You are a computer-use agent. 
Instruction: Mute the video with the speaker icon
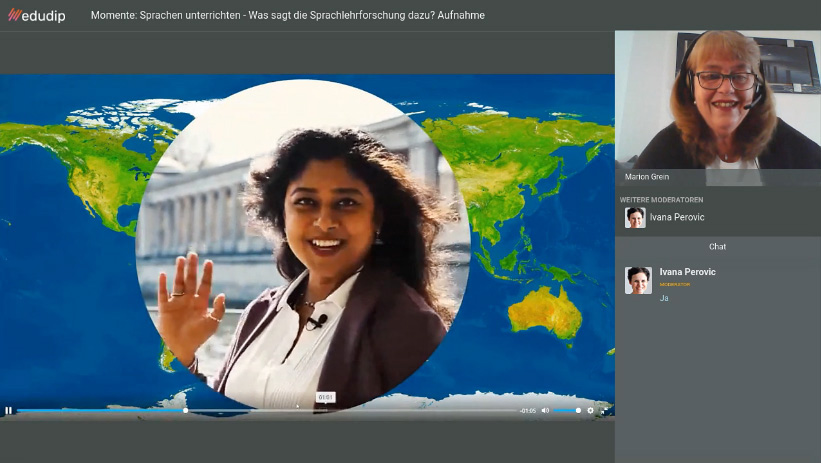click(x=545, y=410)
